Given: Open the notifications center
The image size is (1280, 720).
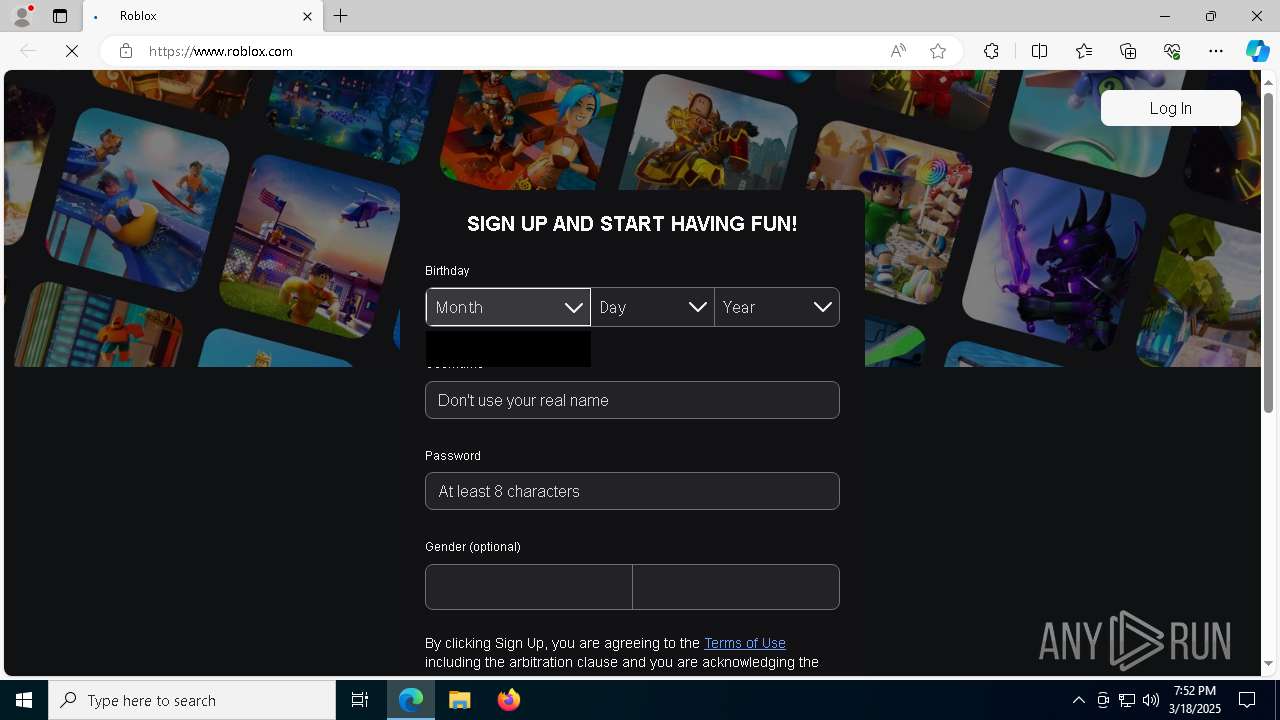Looking at the screenshot, I should tap(1248, 700).
